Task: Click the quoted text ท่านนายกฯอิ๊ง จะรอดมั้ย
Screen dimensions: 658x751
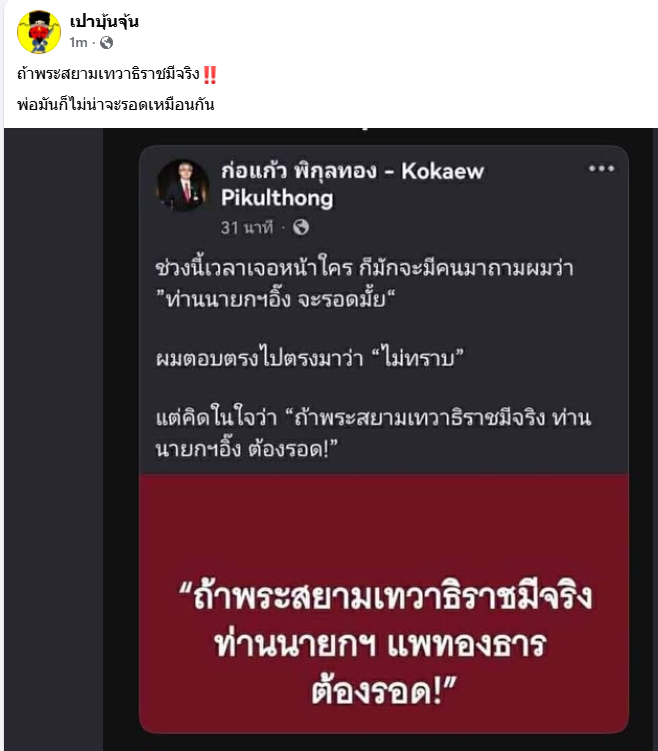Action: [275, 300]
